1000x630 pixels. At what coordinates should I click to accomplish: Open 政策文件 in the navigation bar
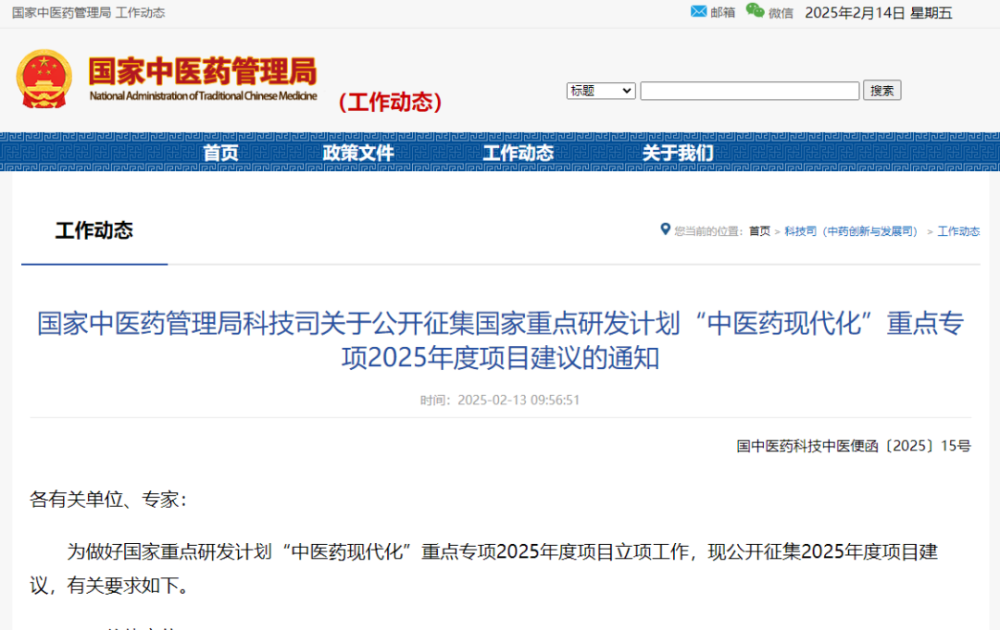pos(358,153)
